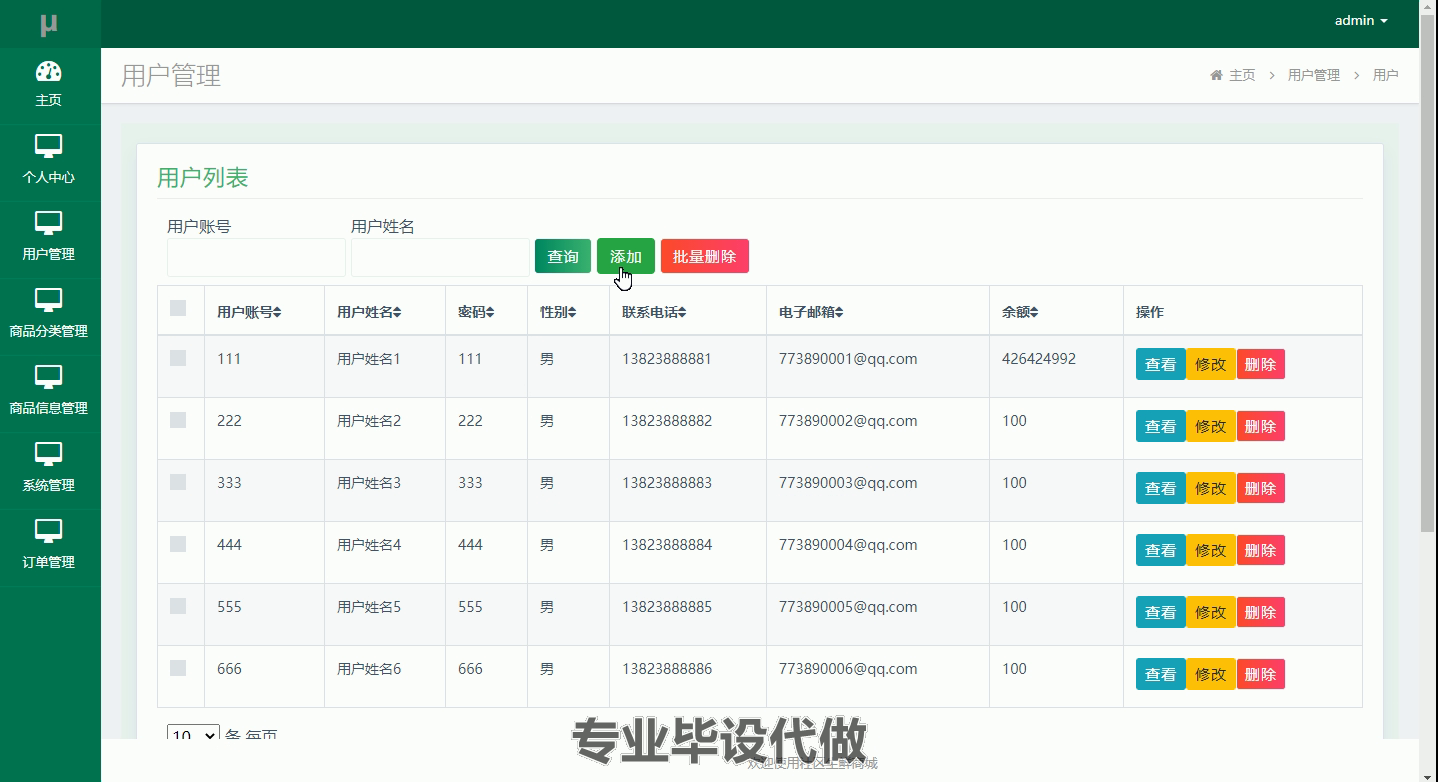Click 修改 for user 444

point(1211,550)
